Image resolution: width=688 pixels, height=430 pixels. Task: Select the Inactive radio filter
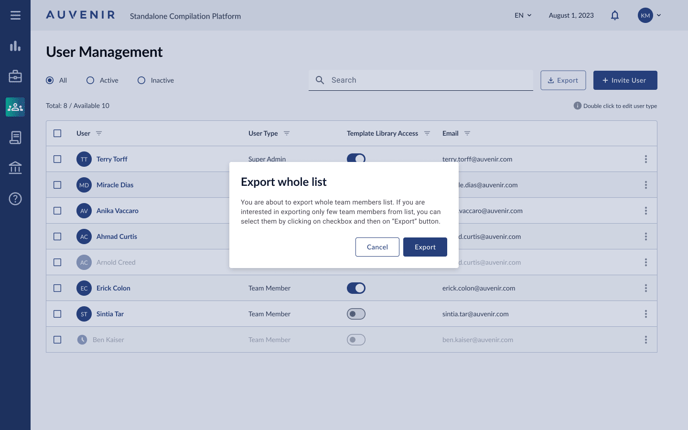pyautogui.click(x=141, y=80)
